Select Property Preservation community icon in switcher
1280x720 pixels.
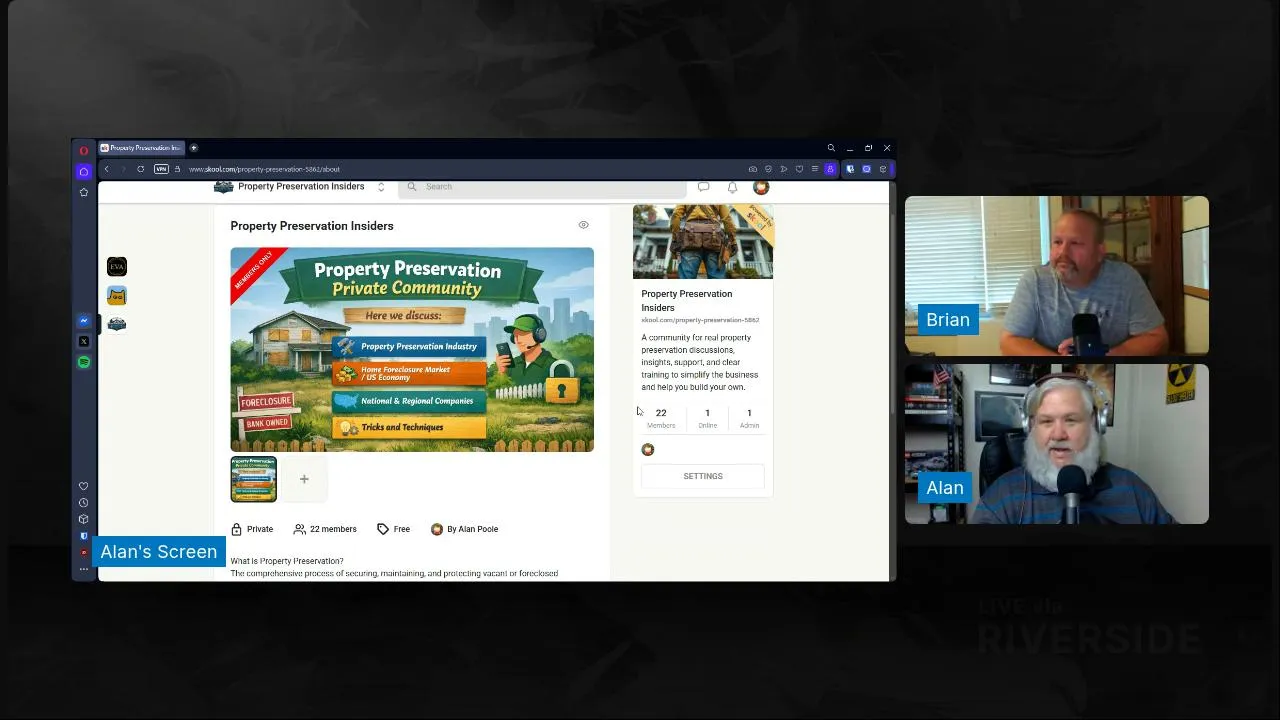click(x=117, y=324)
